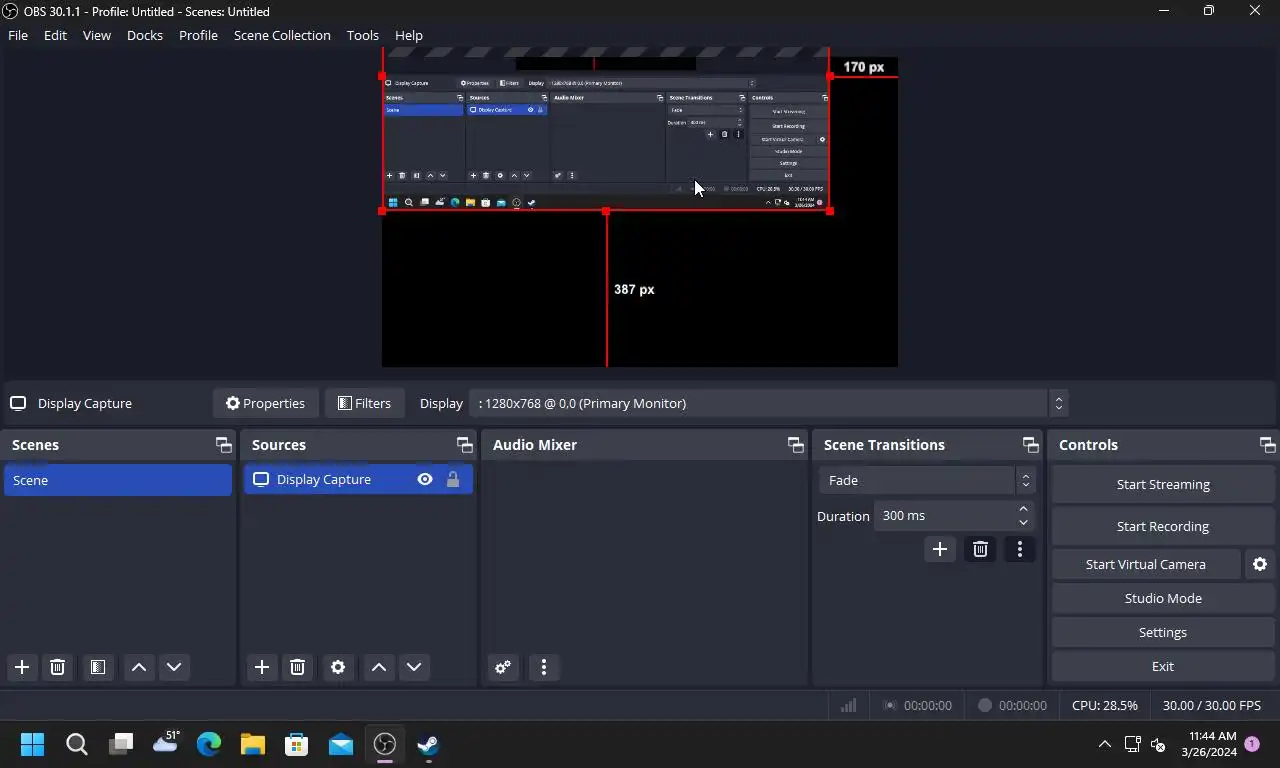Image resolution: width=1280 pixels, height=768 pixels.
Task: Open Microsoft Store from taskbar
Action: (296, 744)
